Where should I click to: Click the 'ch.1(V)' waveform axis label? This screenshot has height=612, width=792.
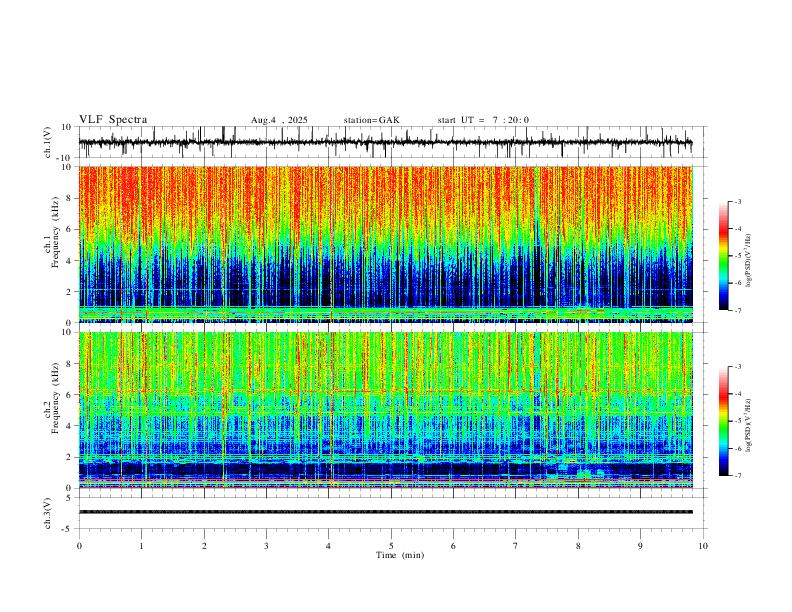pos(48,142)
